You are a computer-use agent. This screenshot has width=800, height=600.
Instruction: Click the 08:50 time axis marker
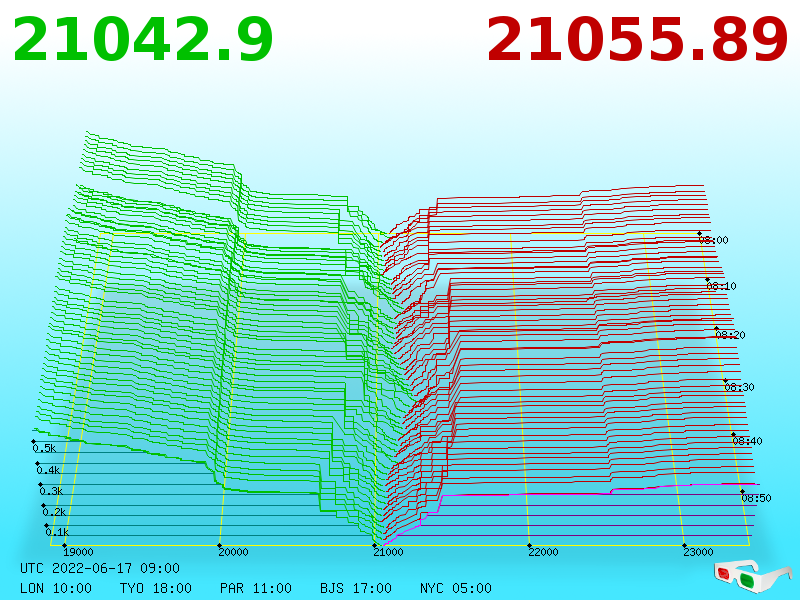click(x=756, y=498)
